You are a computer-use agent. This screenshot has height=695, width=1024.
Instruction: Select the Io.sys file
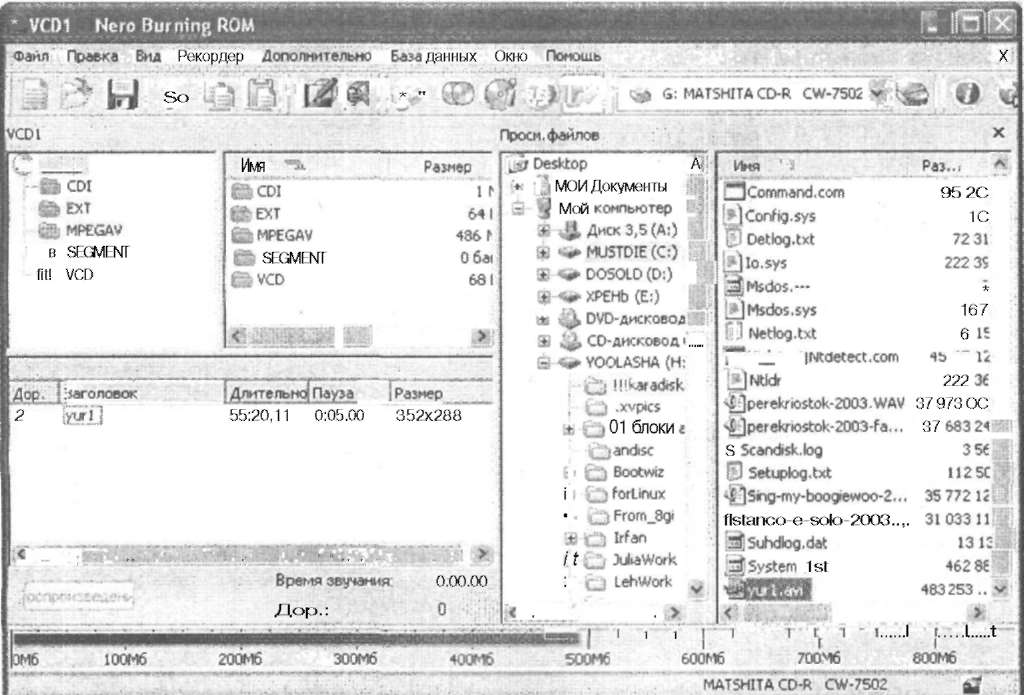click(766, 263)
